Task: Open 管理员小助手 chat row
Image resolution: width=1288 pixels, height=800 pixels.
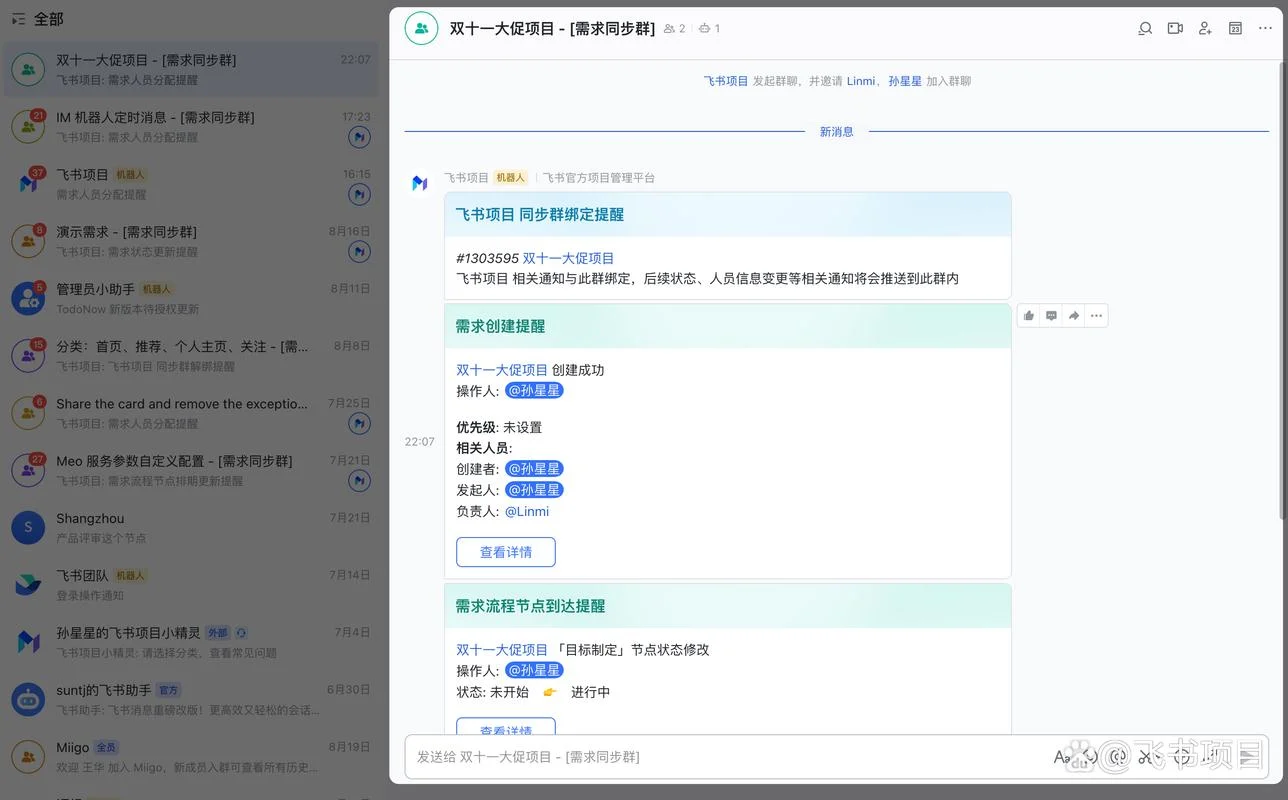Action: coord(191,298)
